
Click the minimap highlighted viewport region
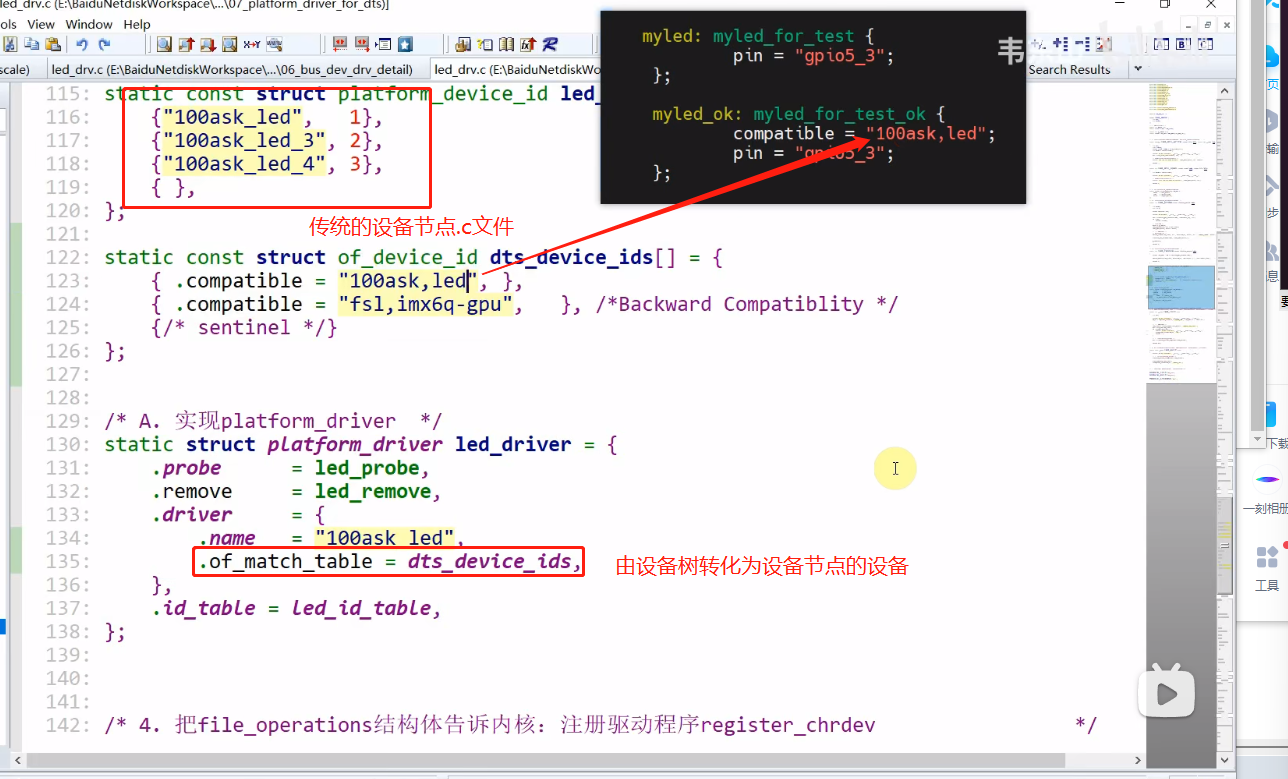(1180, 287)
